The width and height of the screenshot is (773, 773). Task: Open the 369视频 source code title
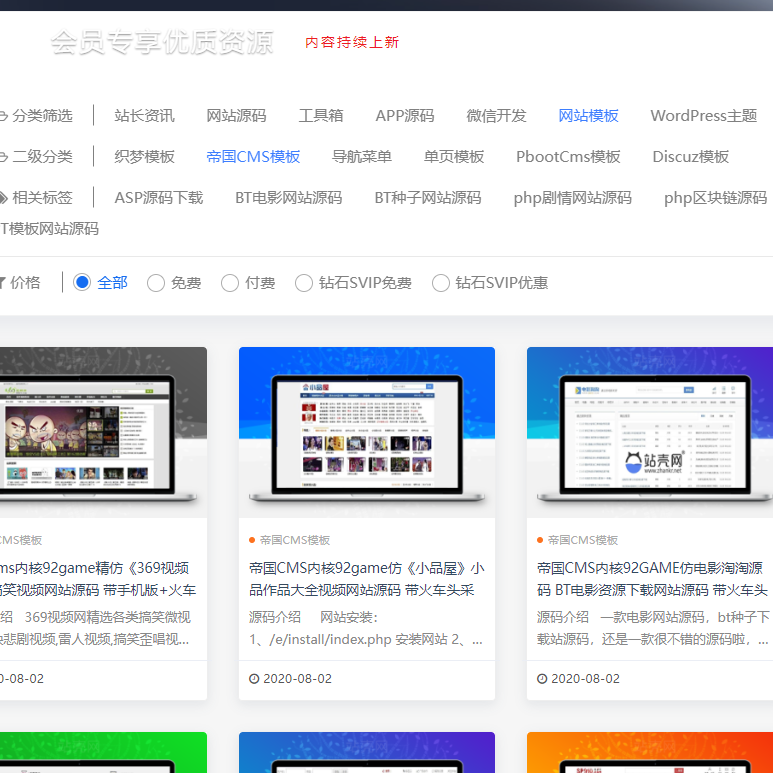point(98,579)
